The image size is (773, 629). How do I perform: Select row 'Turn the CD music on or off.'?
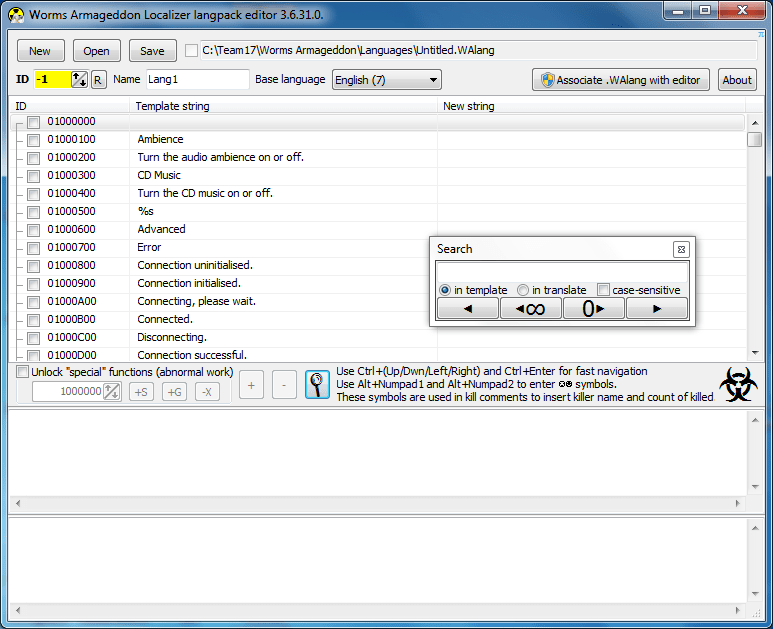point(377,194)
